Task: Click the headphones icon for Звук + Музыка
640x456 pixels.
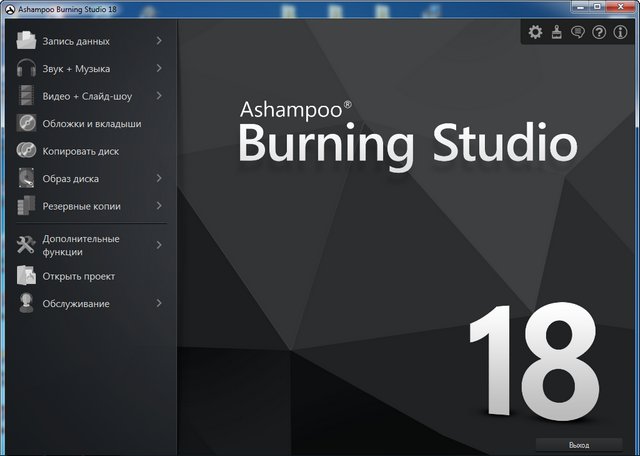Action: (x=26, y=69)
